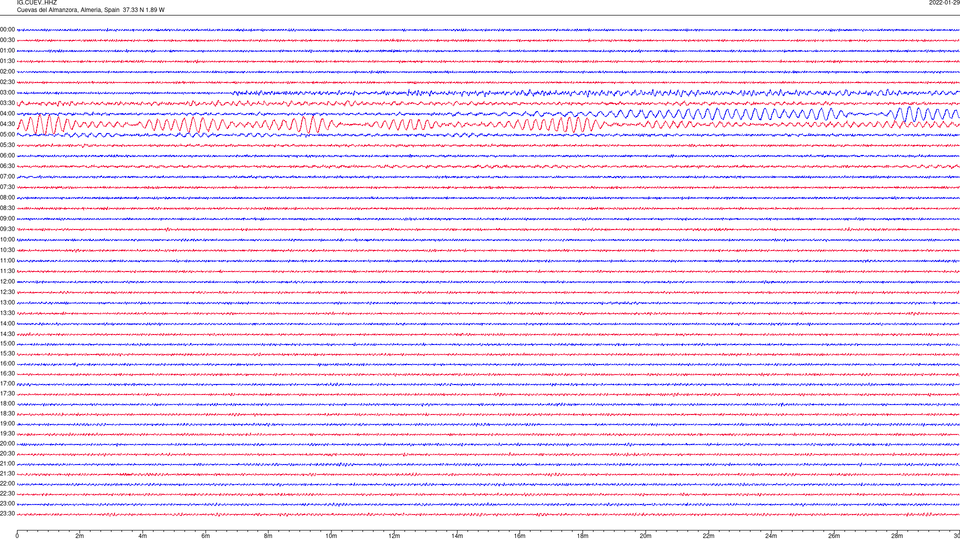Select the 28m axis tick label

tap(897, 536)
